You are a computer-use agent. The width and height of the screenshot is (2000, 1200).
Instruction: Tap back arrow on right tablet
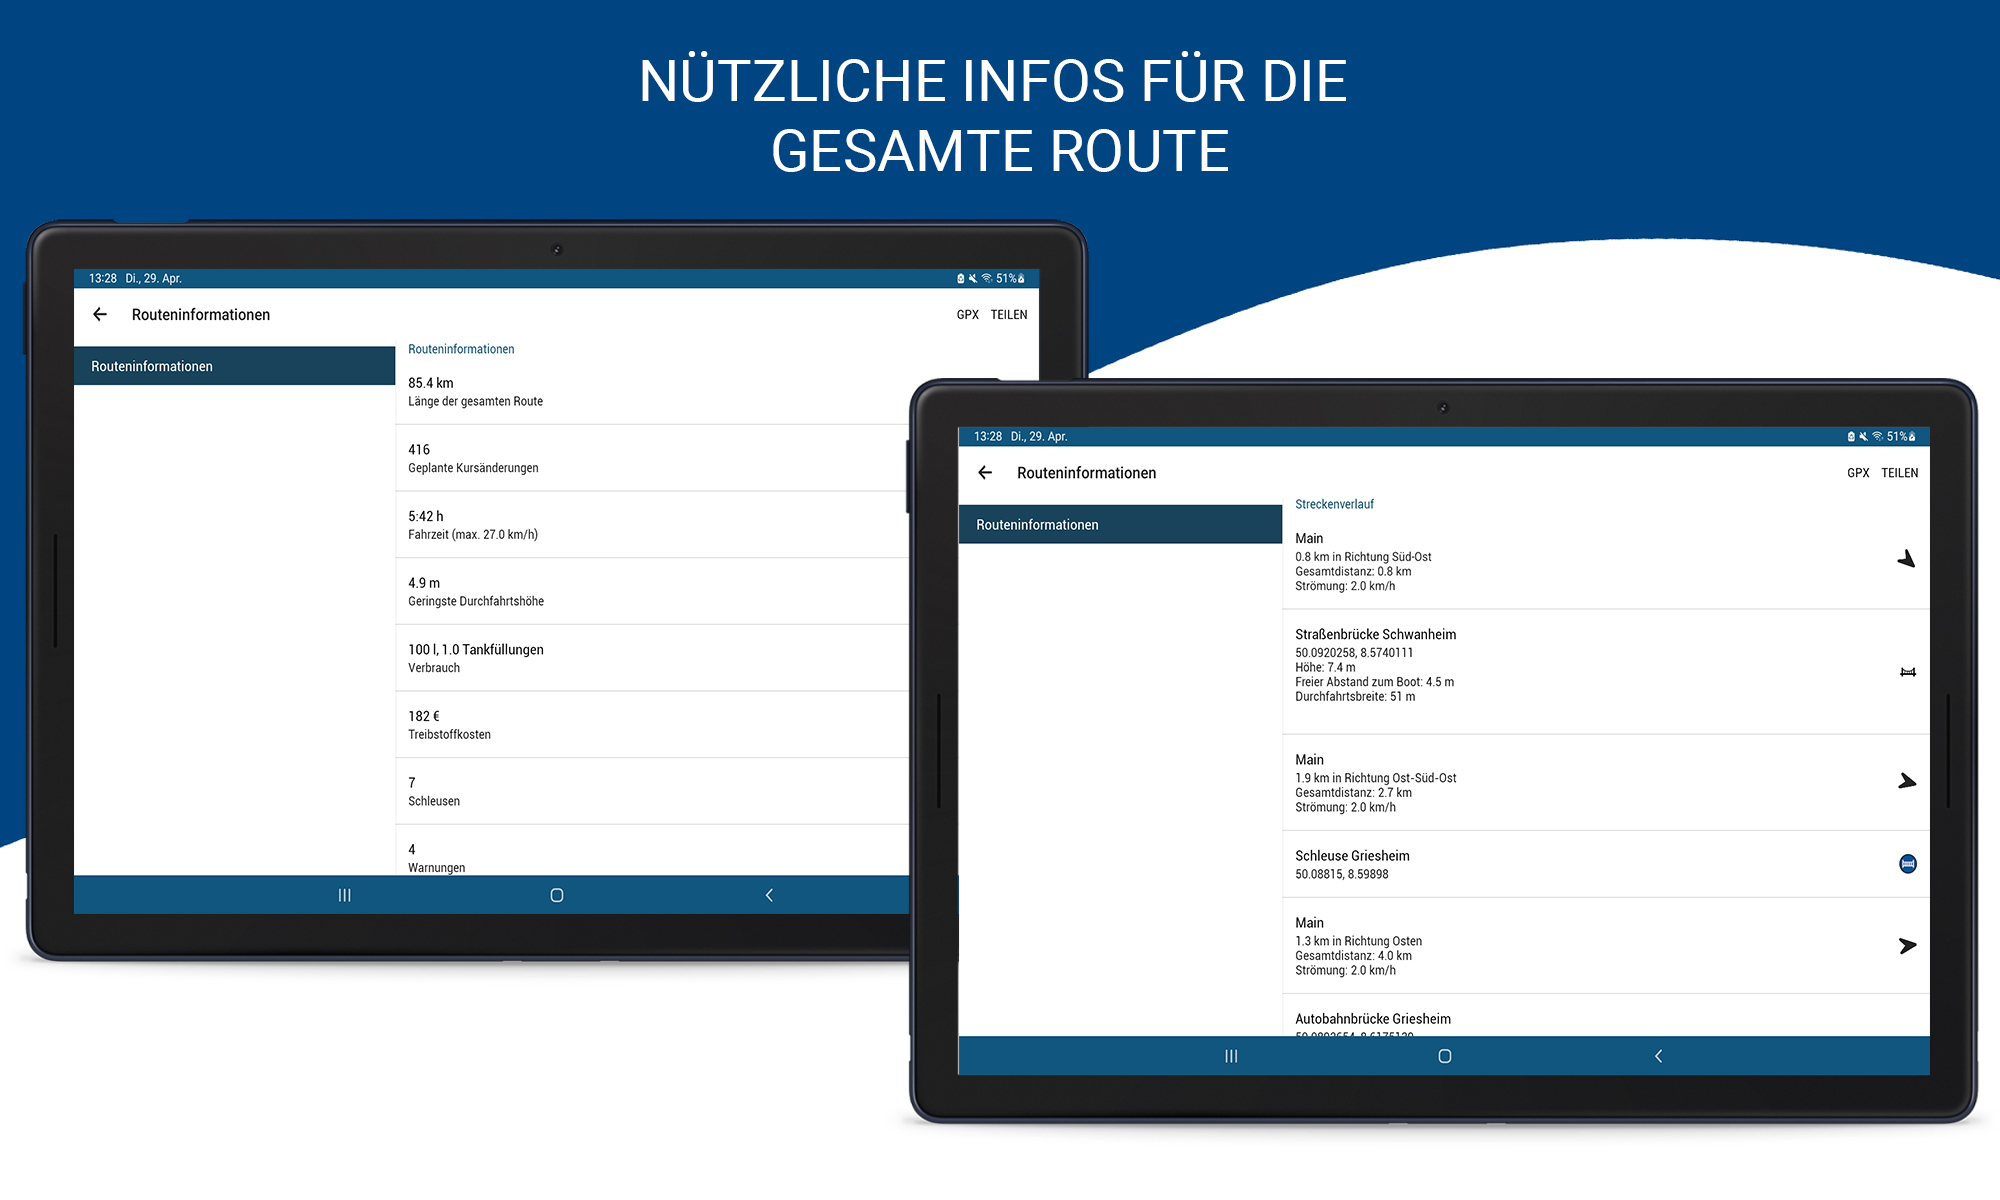(x=985, y=472)
